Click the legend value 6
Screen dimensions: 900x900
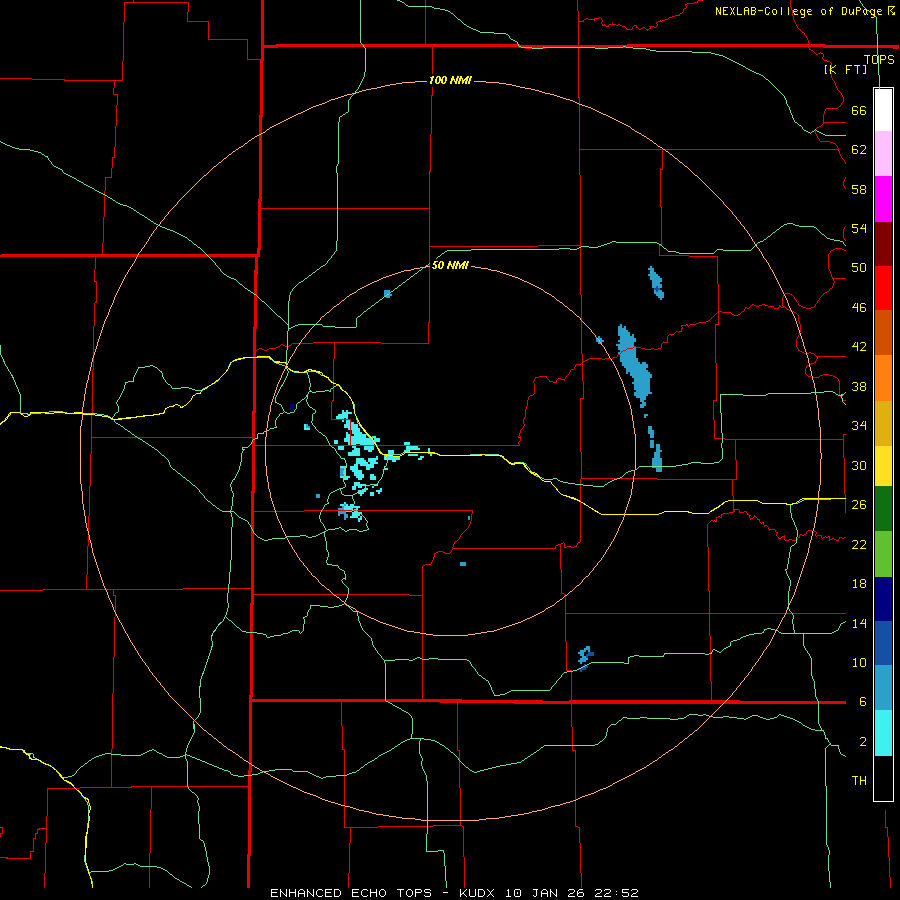pyautogui.click(x=862, y=702)
